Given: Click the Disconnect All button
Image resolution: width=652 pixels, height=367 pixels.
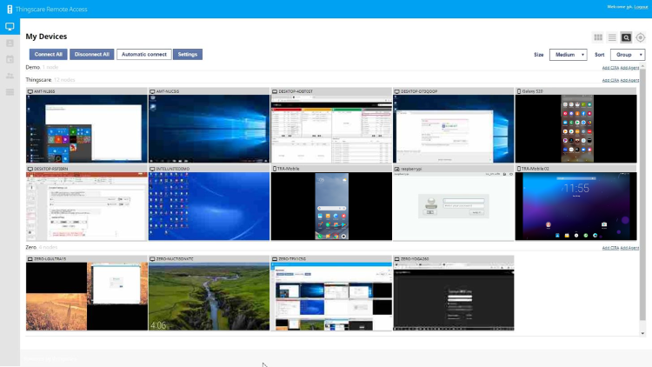Looking at the screenshot, I should [92, 54].
